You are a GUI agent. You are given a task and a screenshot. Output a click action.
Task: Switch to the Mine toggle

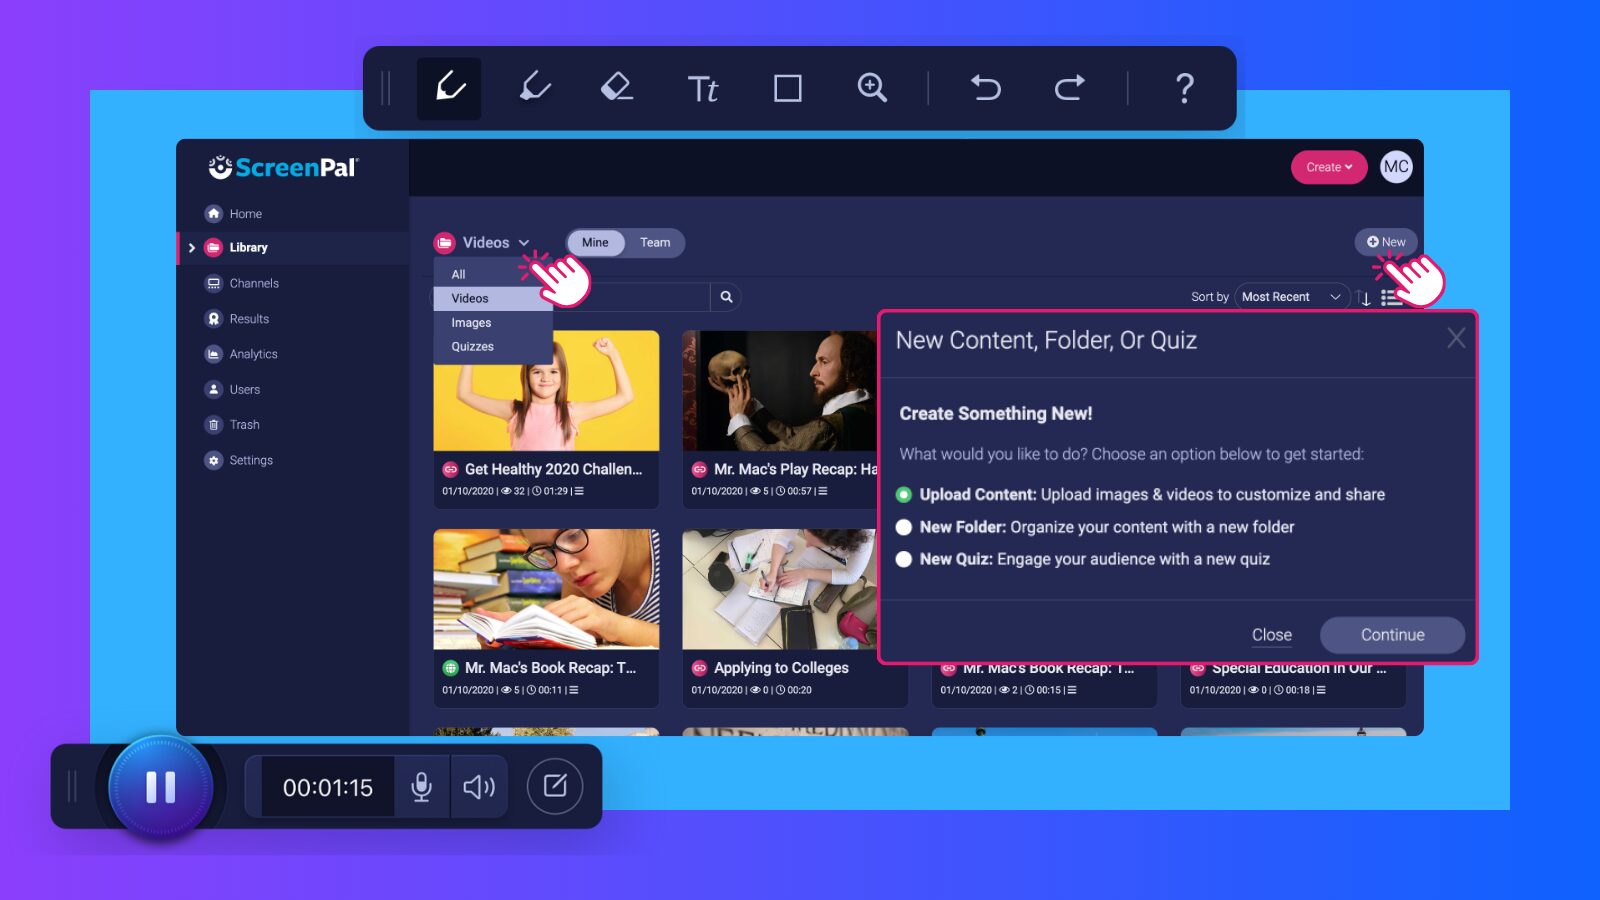pyautogui.click(x=595, y=243)
